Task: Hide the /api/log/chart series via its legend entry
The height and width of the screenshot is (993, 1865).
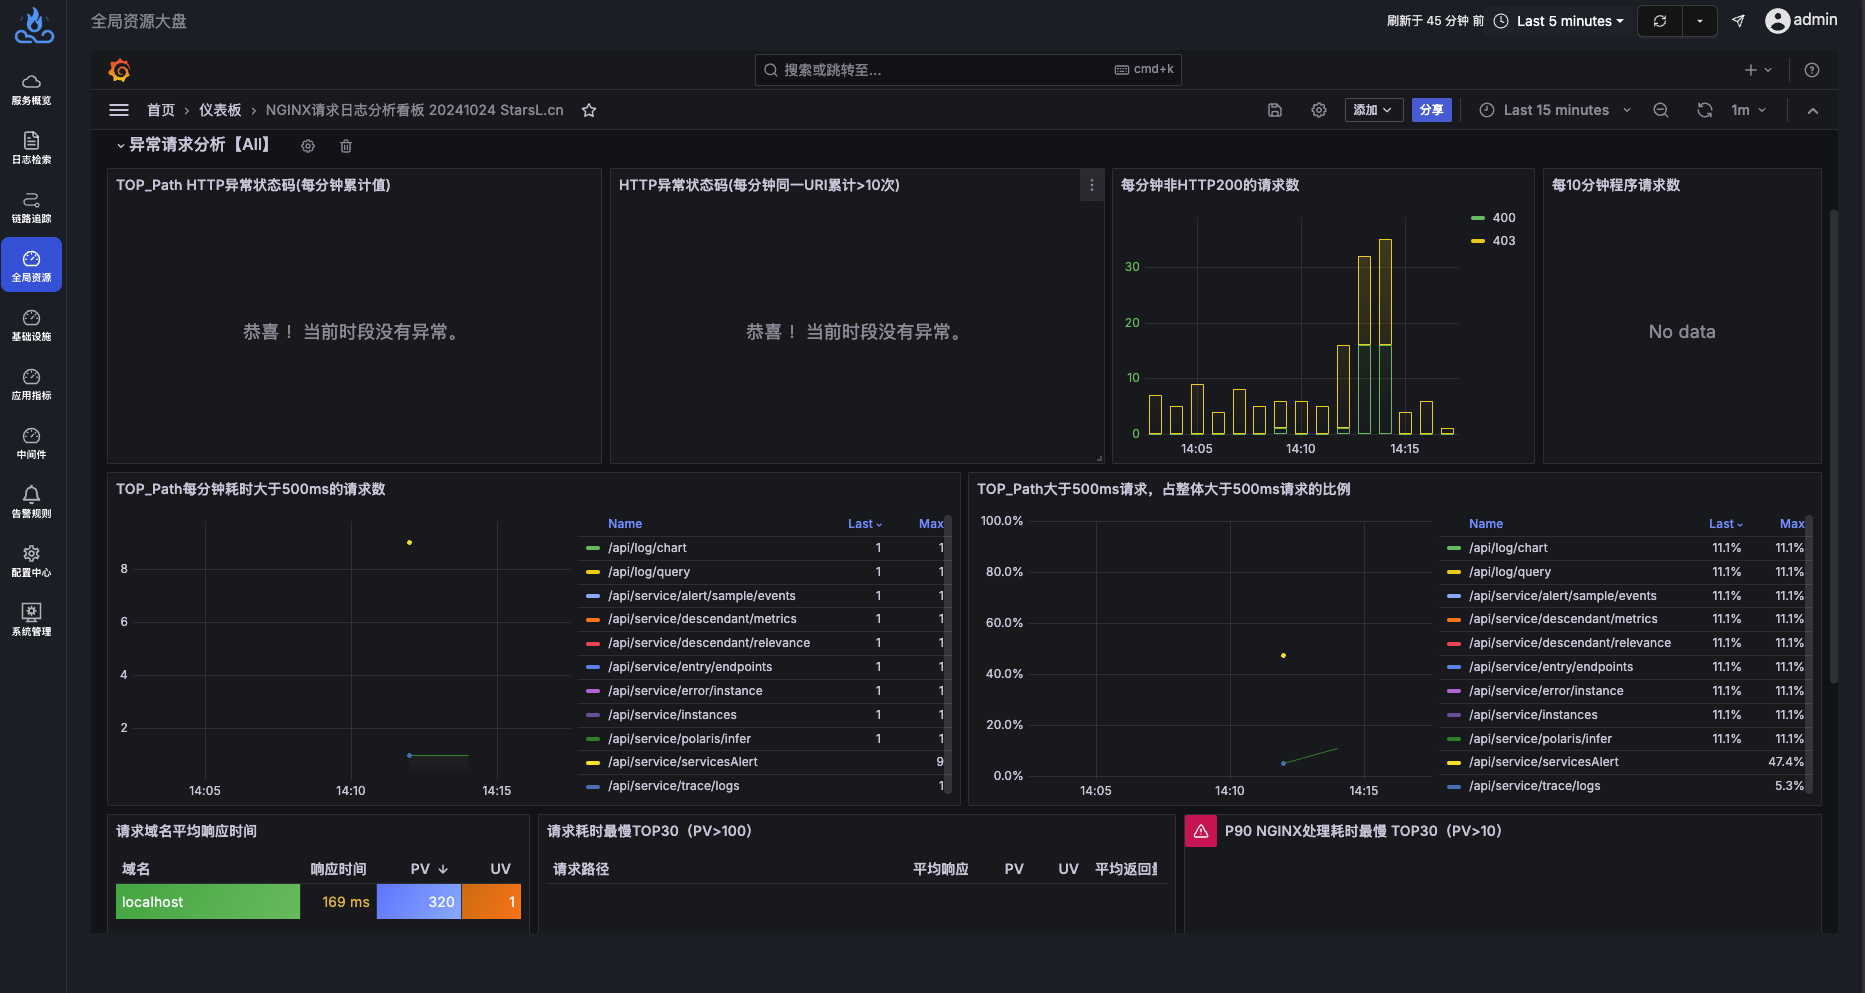Action: 647,547
